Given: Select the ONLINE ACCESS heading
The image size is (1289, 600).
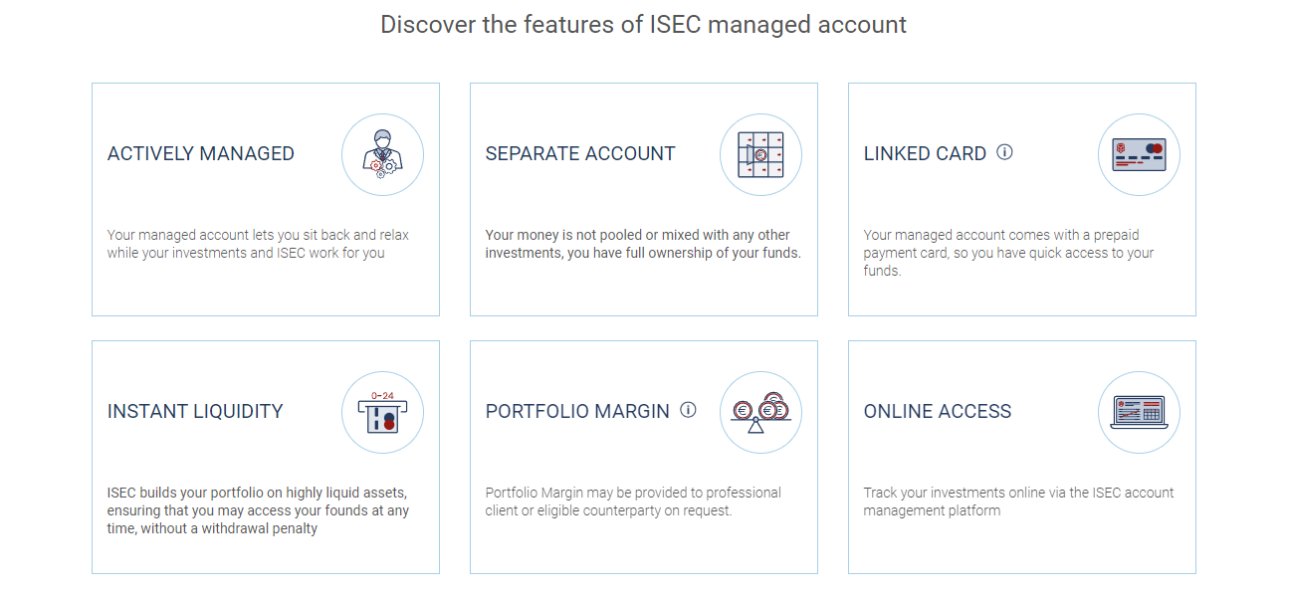Looking at the screenshot, I should [x=938, y=411].
